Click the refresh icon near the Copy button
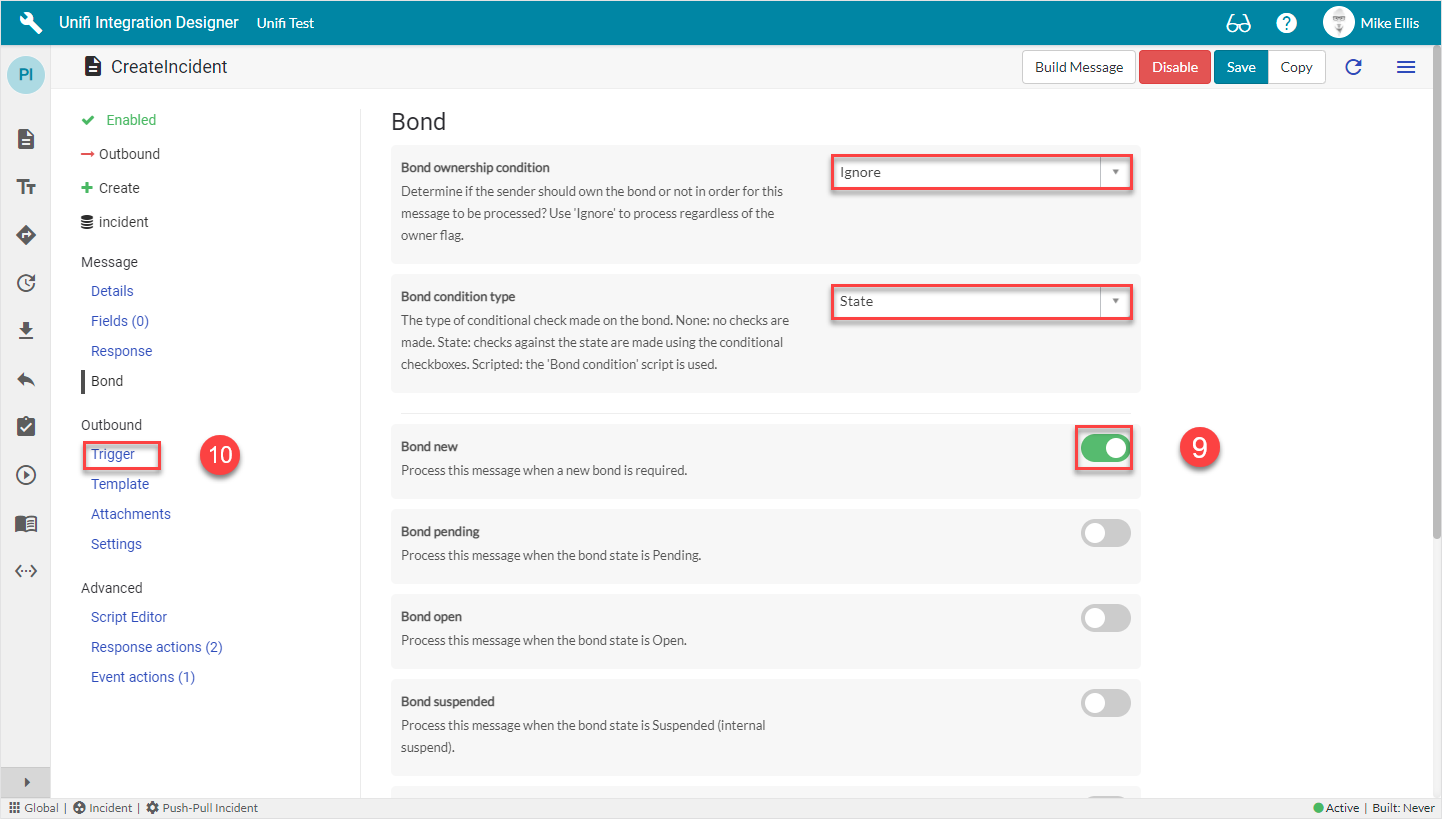 tap(1353, 67)
